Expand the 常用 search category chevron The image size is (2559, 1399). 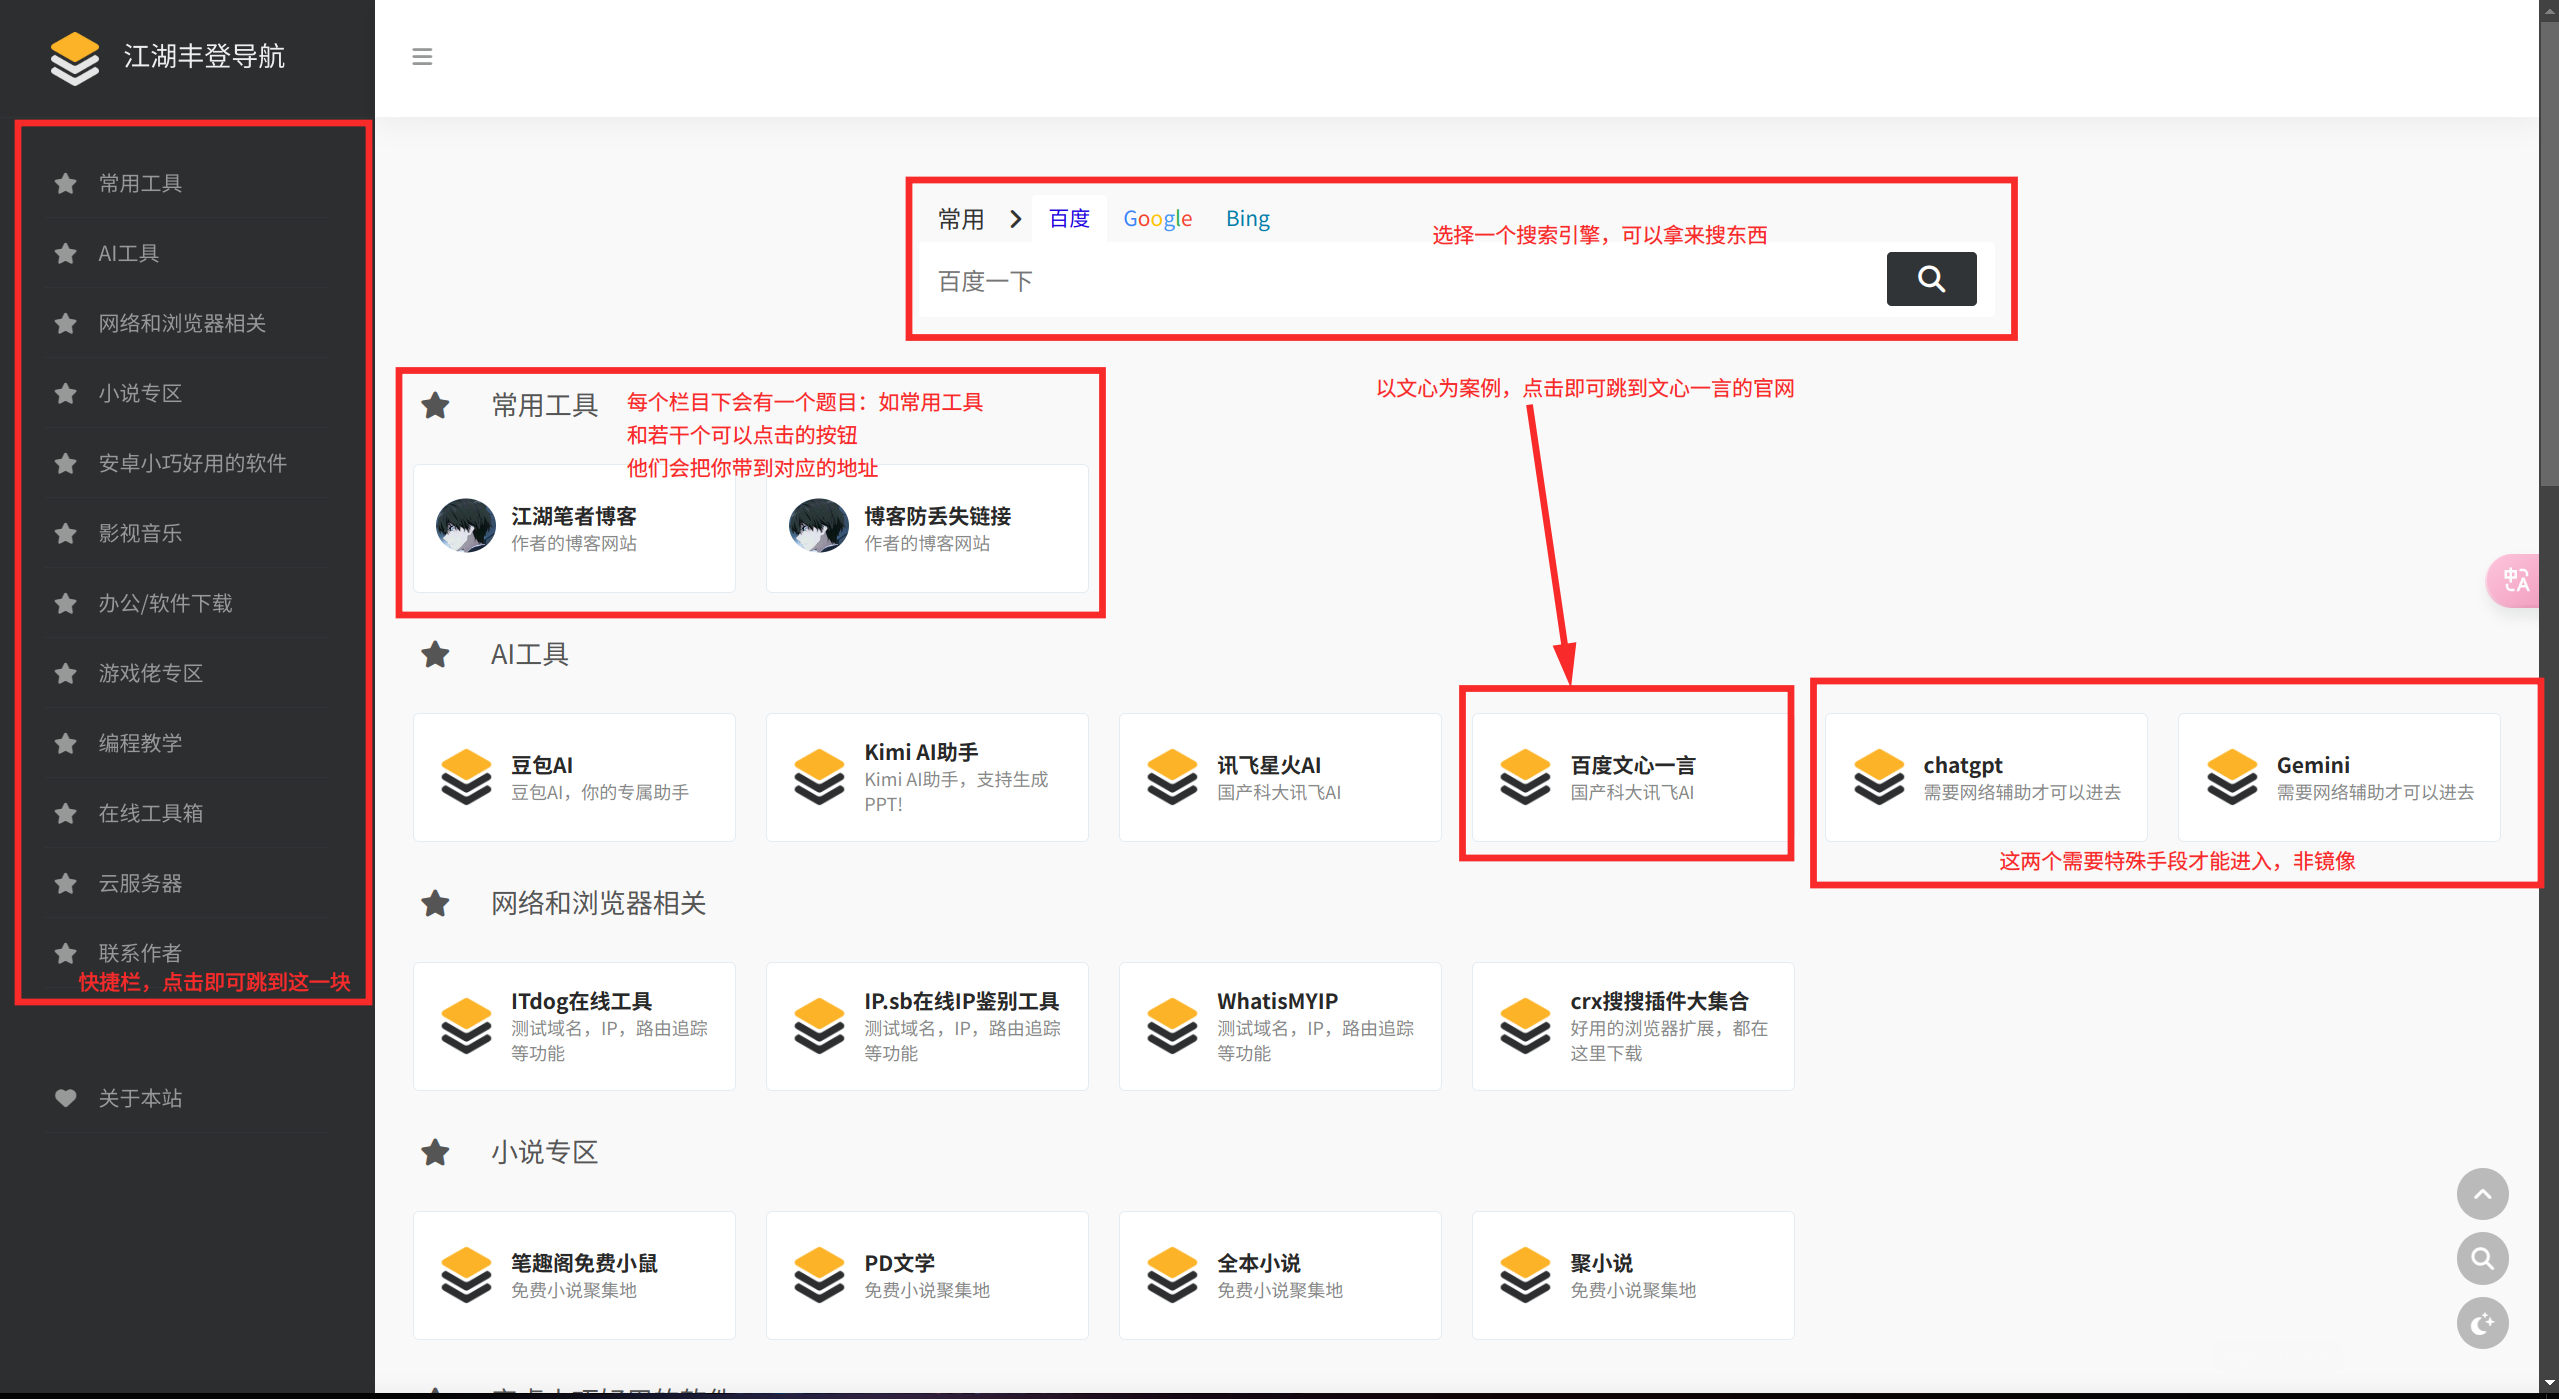pos(1016,219)
